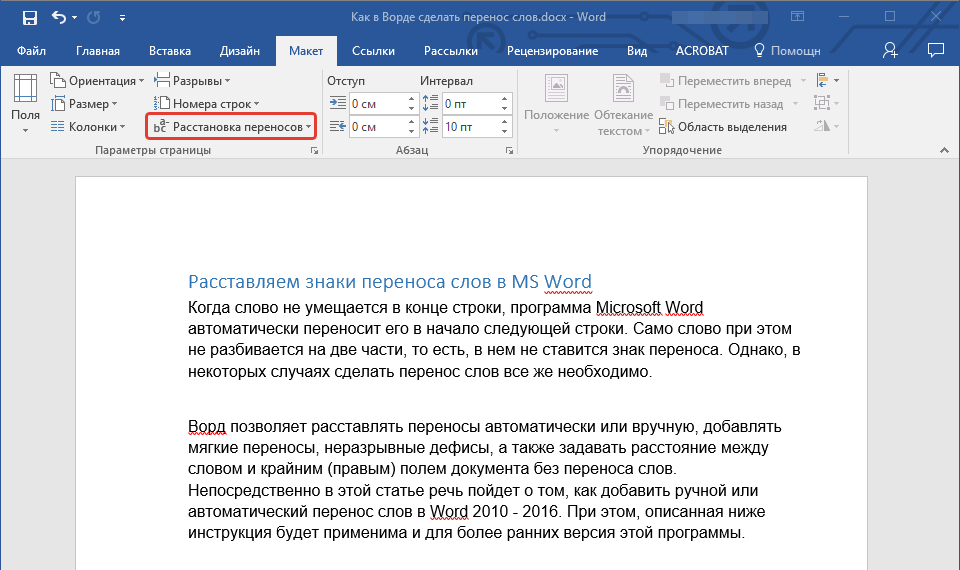Viewport: 960px width, 570px height.
Task: Save the document with the floppy disk icon
Action: (29, 18)
